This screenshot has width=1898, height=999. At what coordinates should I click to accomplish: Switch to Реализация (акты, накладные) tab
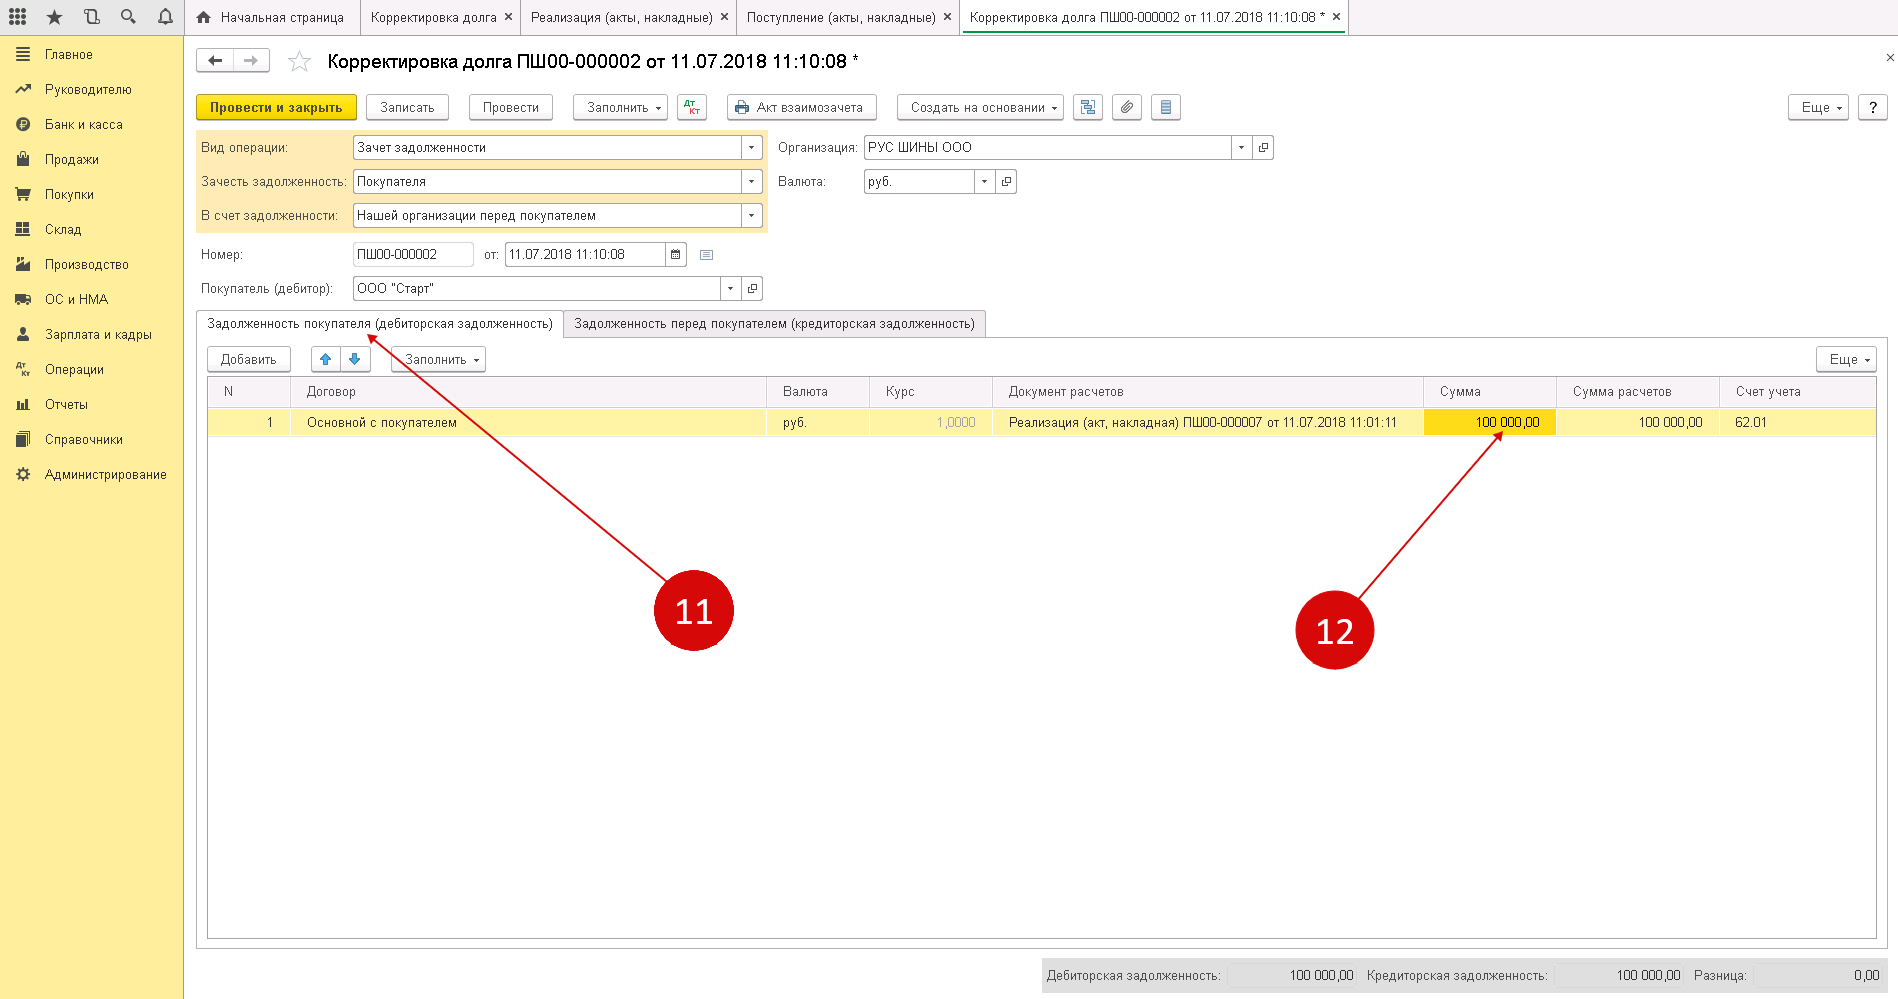[x=621, y=18]
